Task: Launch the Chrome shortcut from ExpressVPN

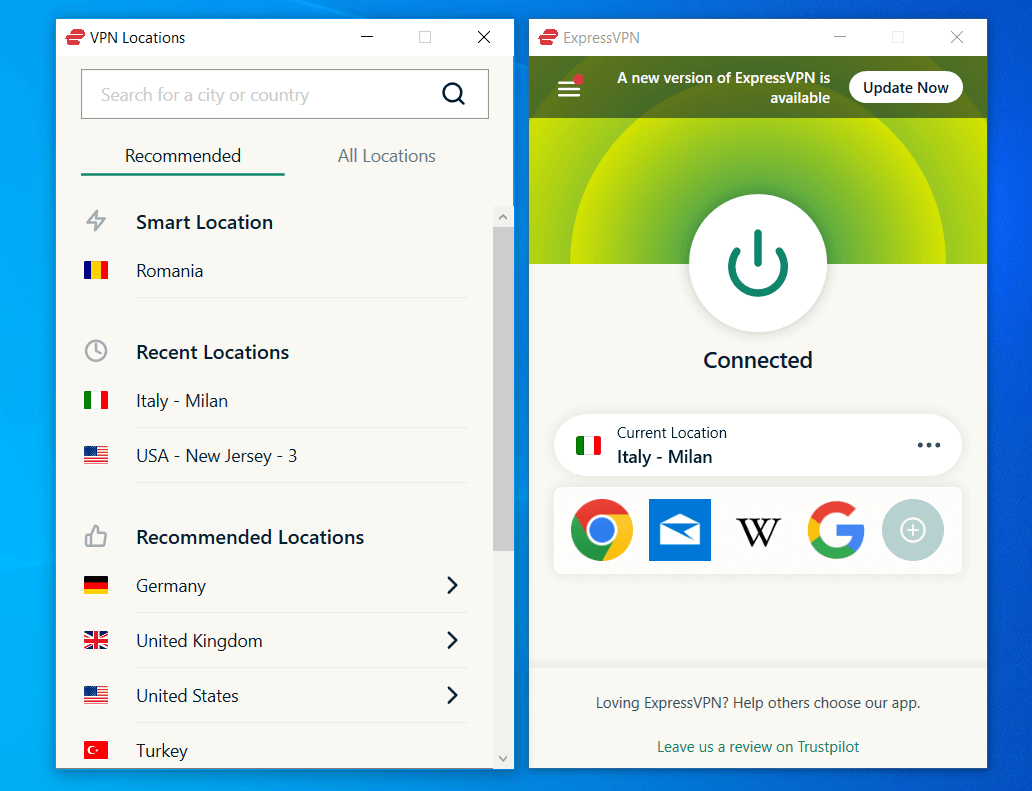Action: pyautogui.click(x=602, y=530)
